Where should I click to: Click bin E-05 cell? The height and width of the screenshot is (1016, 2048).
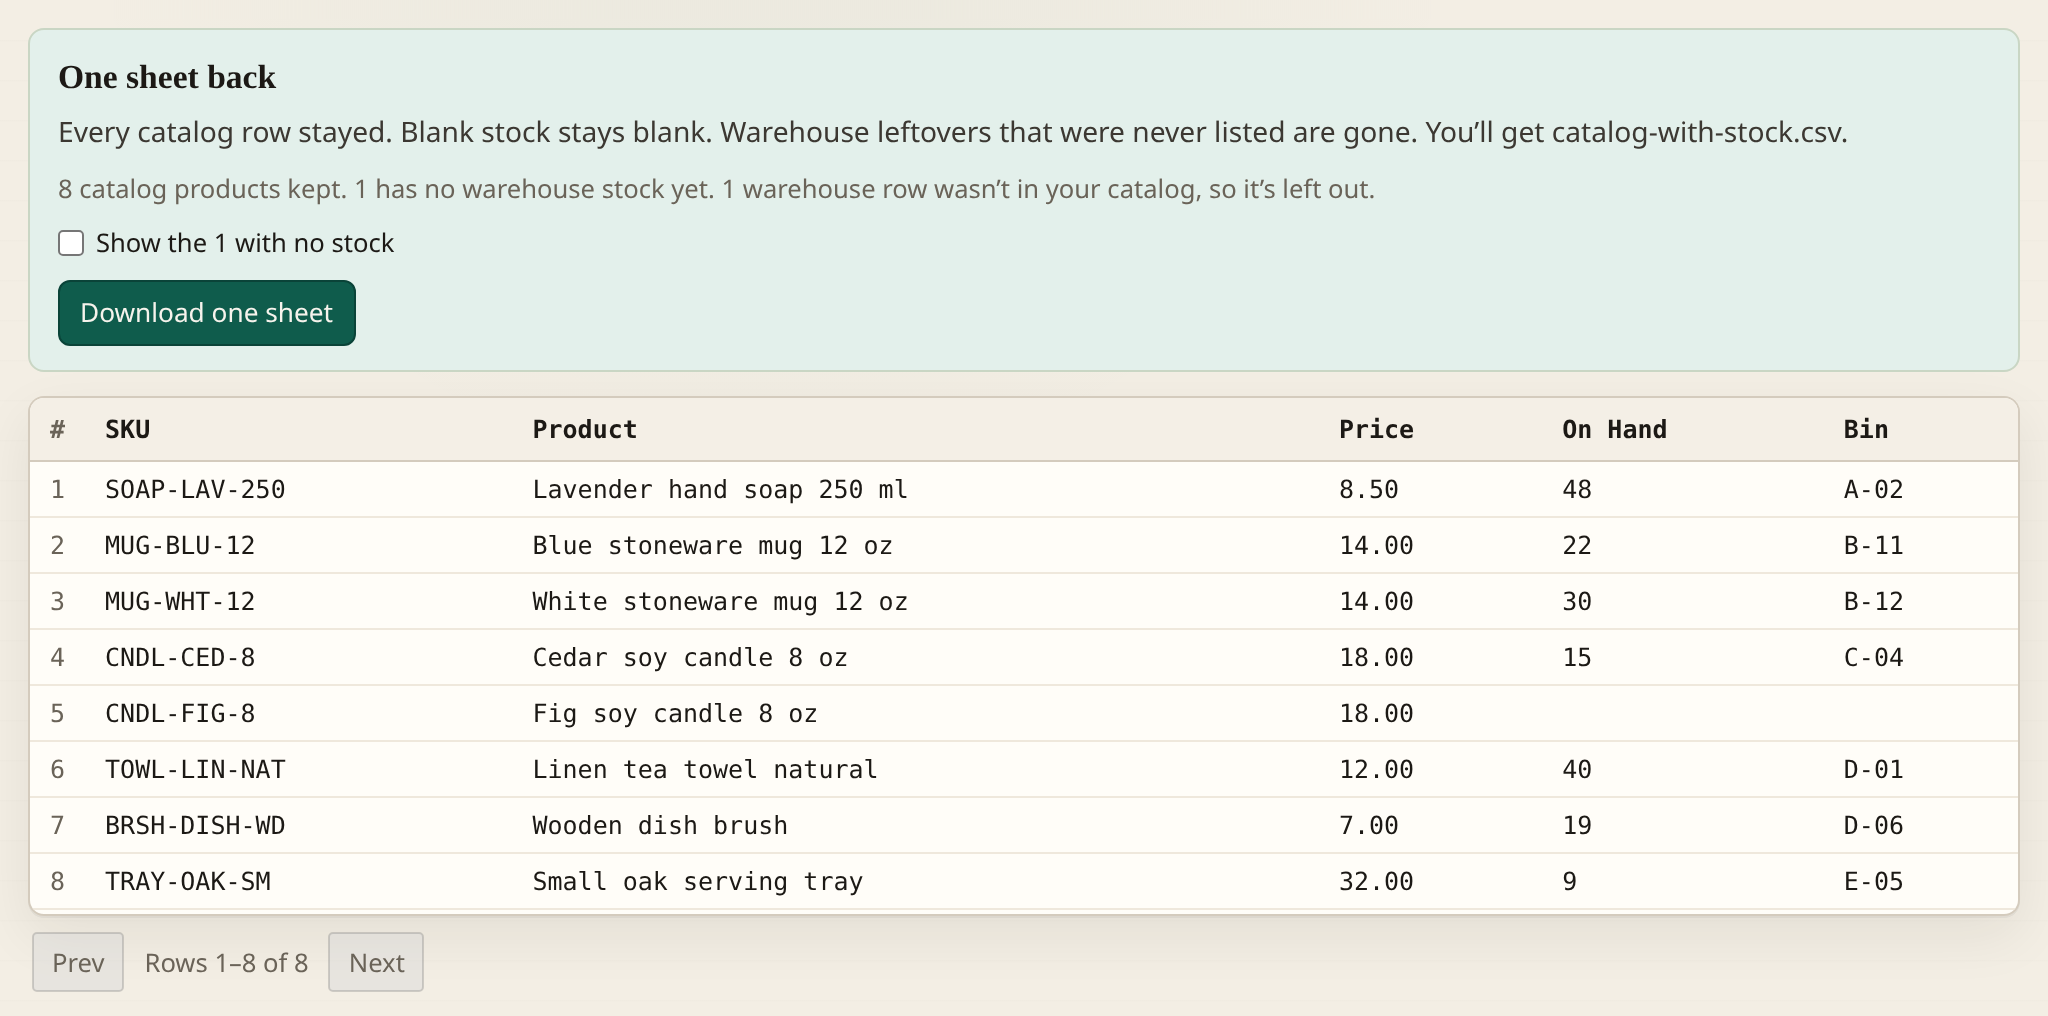pos(1873,882)
